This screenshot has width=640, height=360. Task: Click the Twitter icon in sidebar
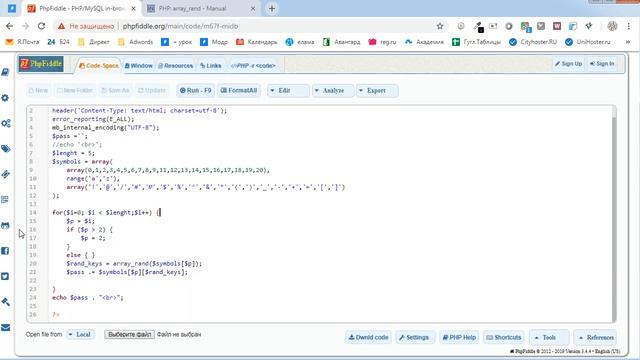pyautogui.click(x=5, y=276)
